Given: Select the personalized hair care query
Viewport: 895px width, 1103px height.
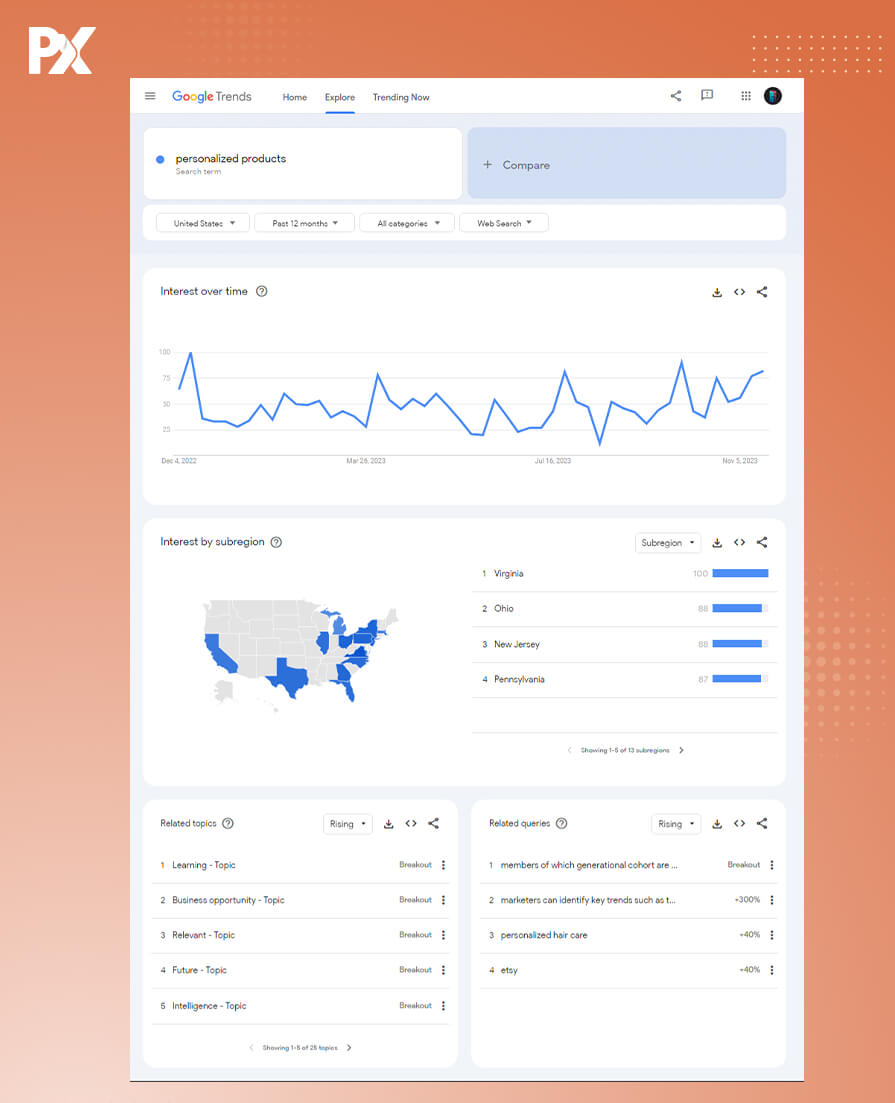Looking at the screenshot, I should click(544, 935).
